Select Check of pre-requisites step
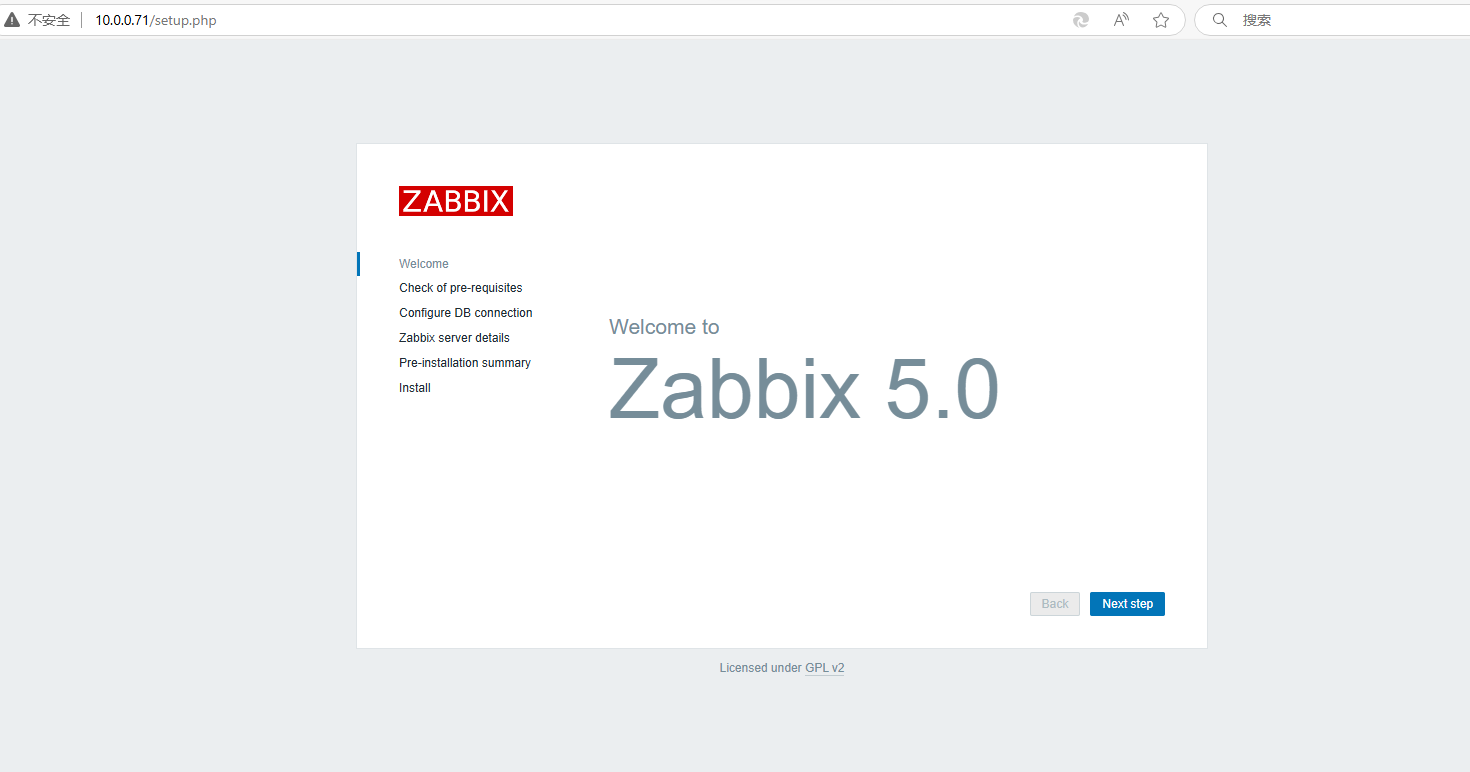Screen dimensions: 1470x772 click(461, 288)
